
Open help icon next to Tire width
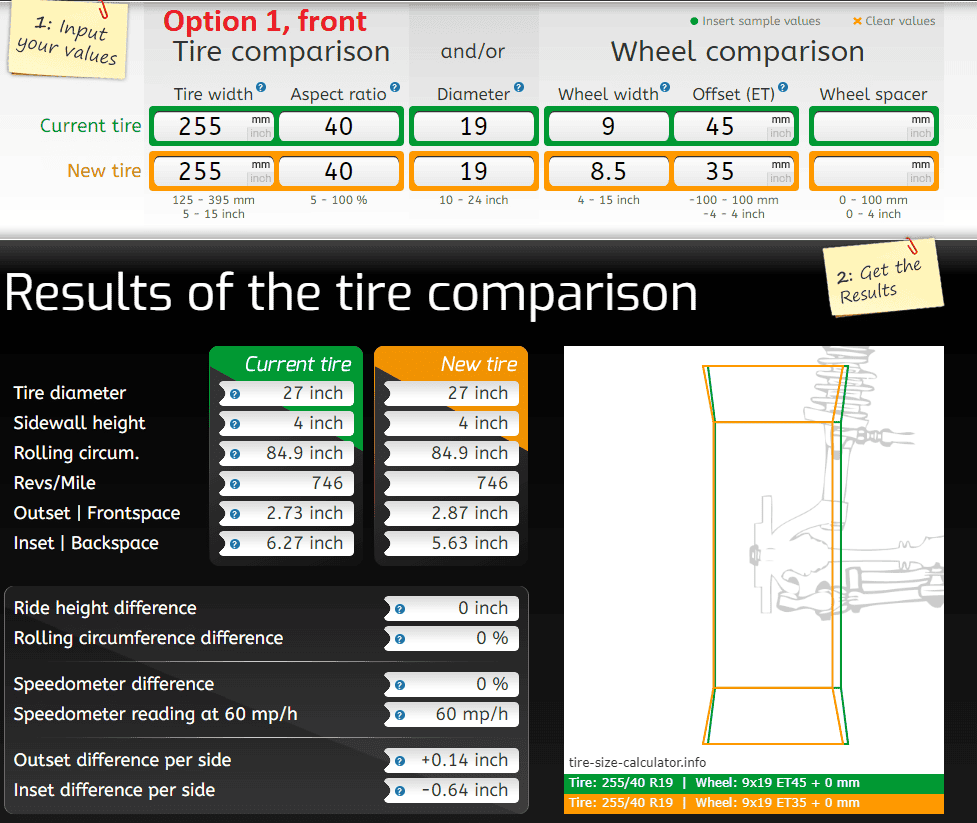pyautogui.click(x=261, y=87)
